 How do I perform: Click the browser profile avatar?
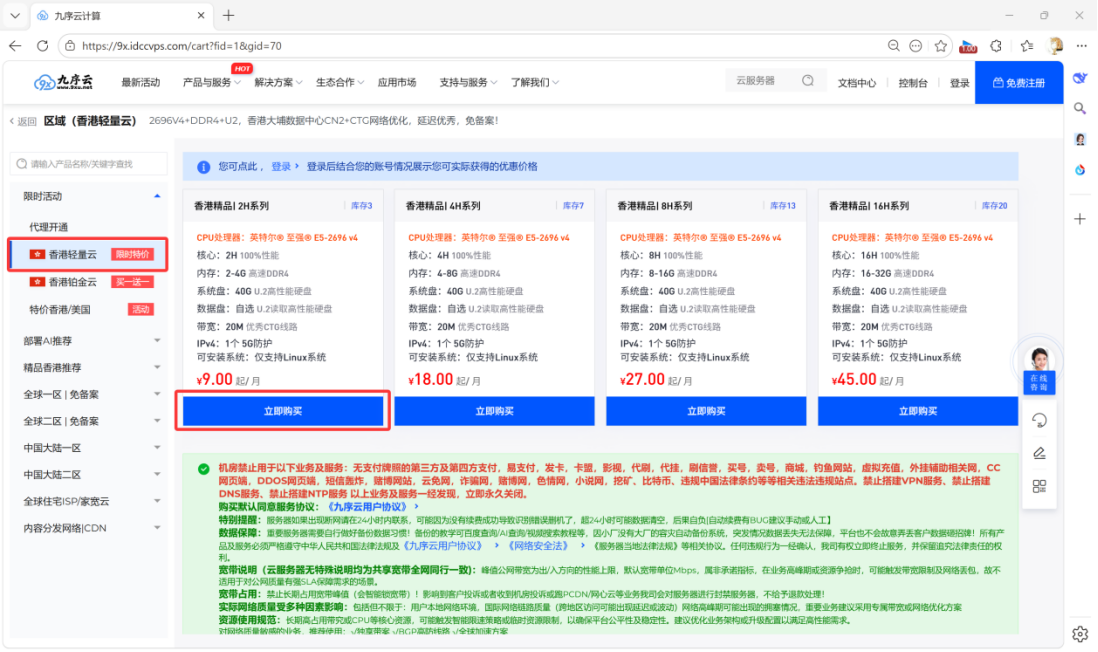[1055, 46]
